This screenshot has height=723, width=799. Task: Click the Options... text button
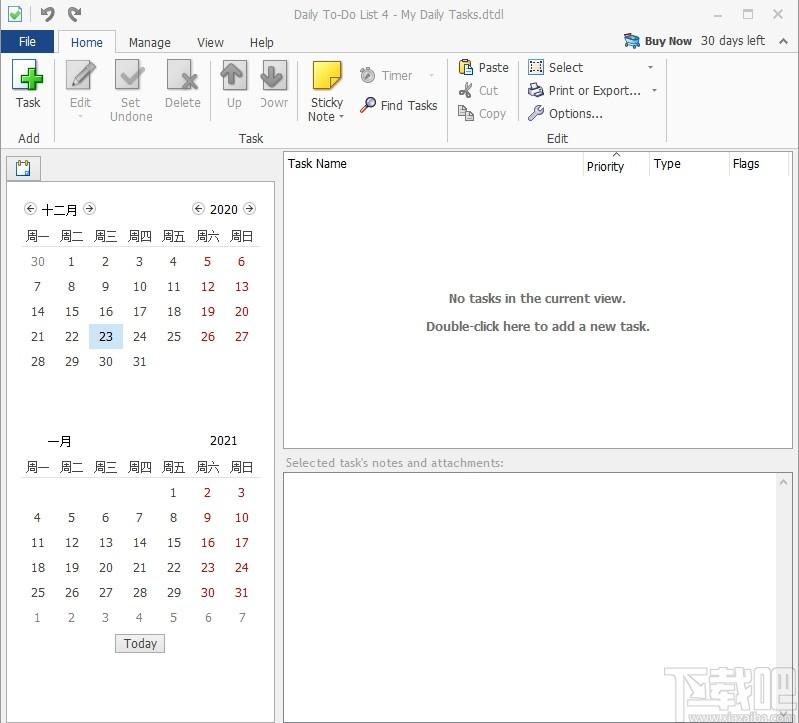[575, 114]
